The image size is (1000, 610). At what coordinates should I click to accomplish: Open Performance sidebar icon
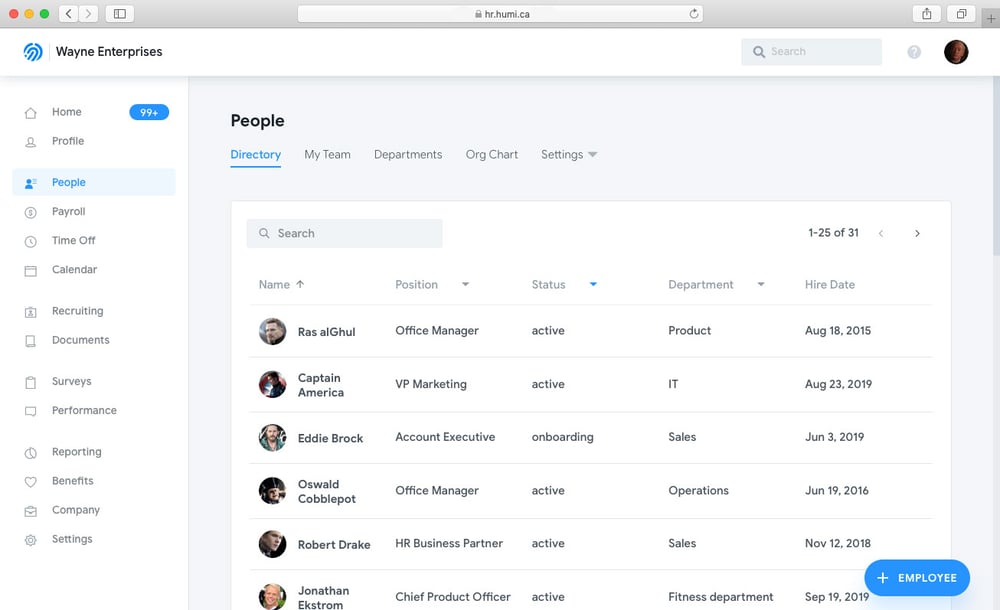point(31,412)
